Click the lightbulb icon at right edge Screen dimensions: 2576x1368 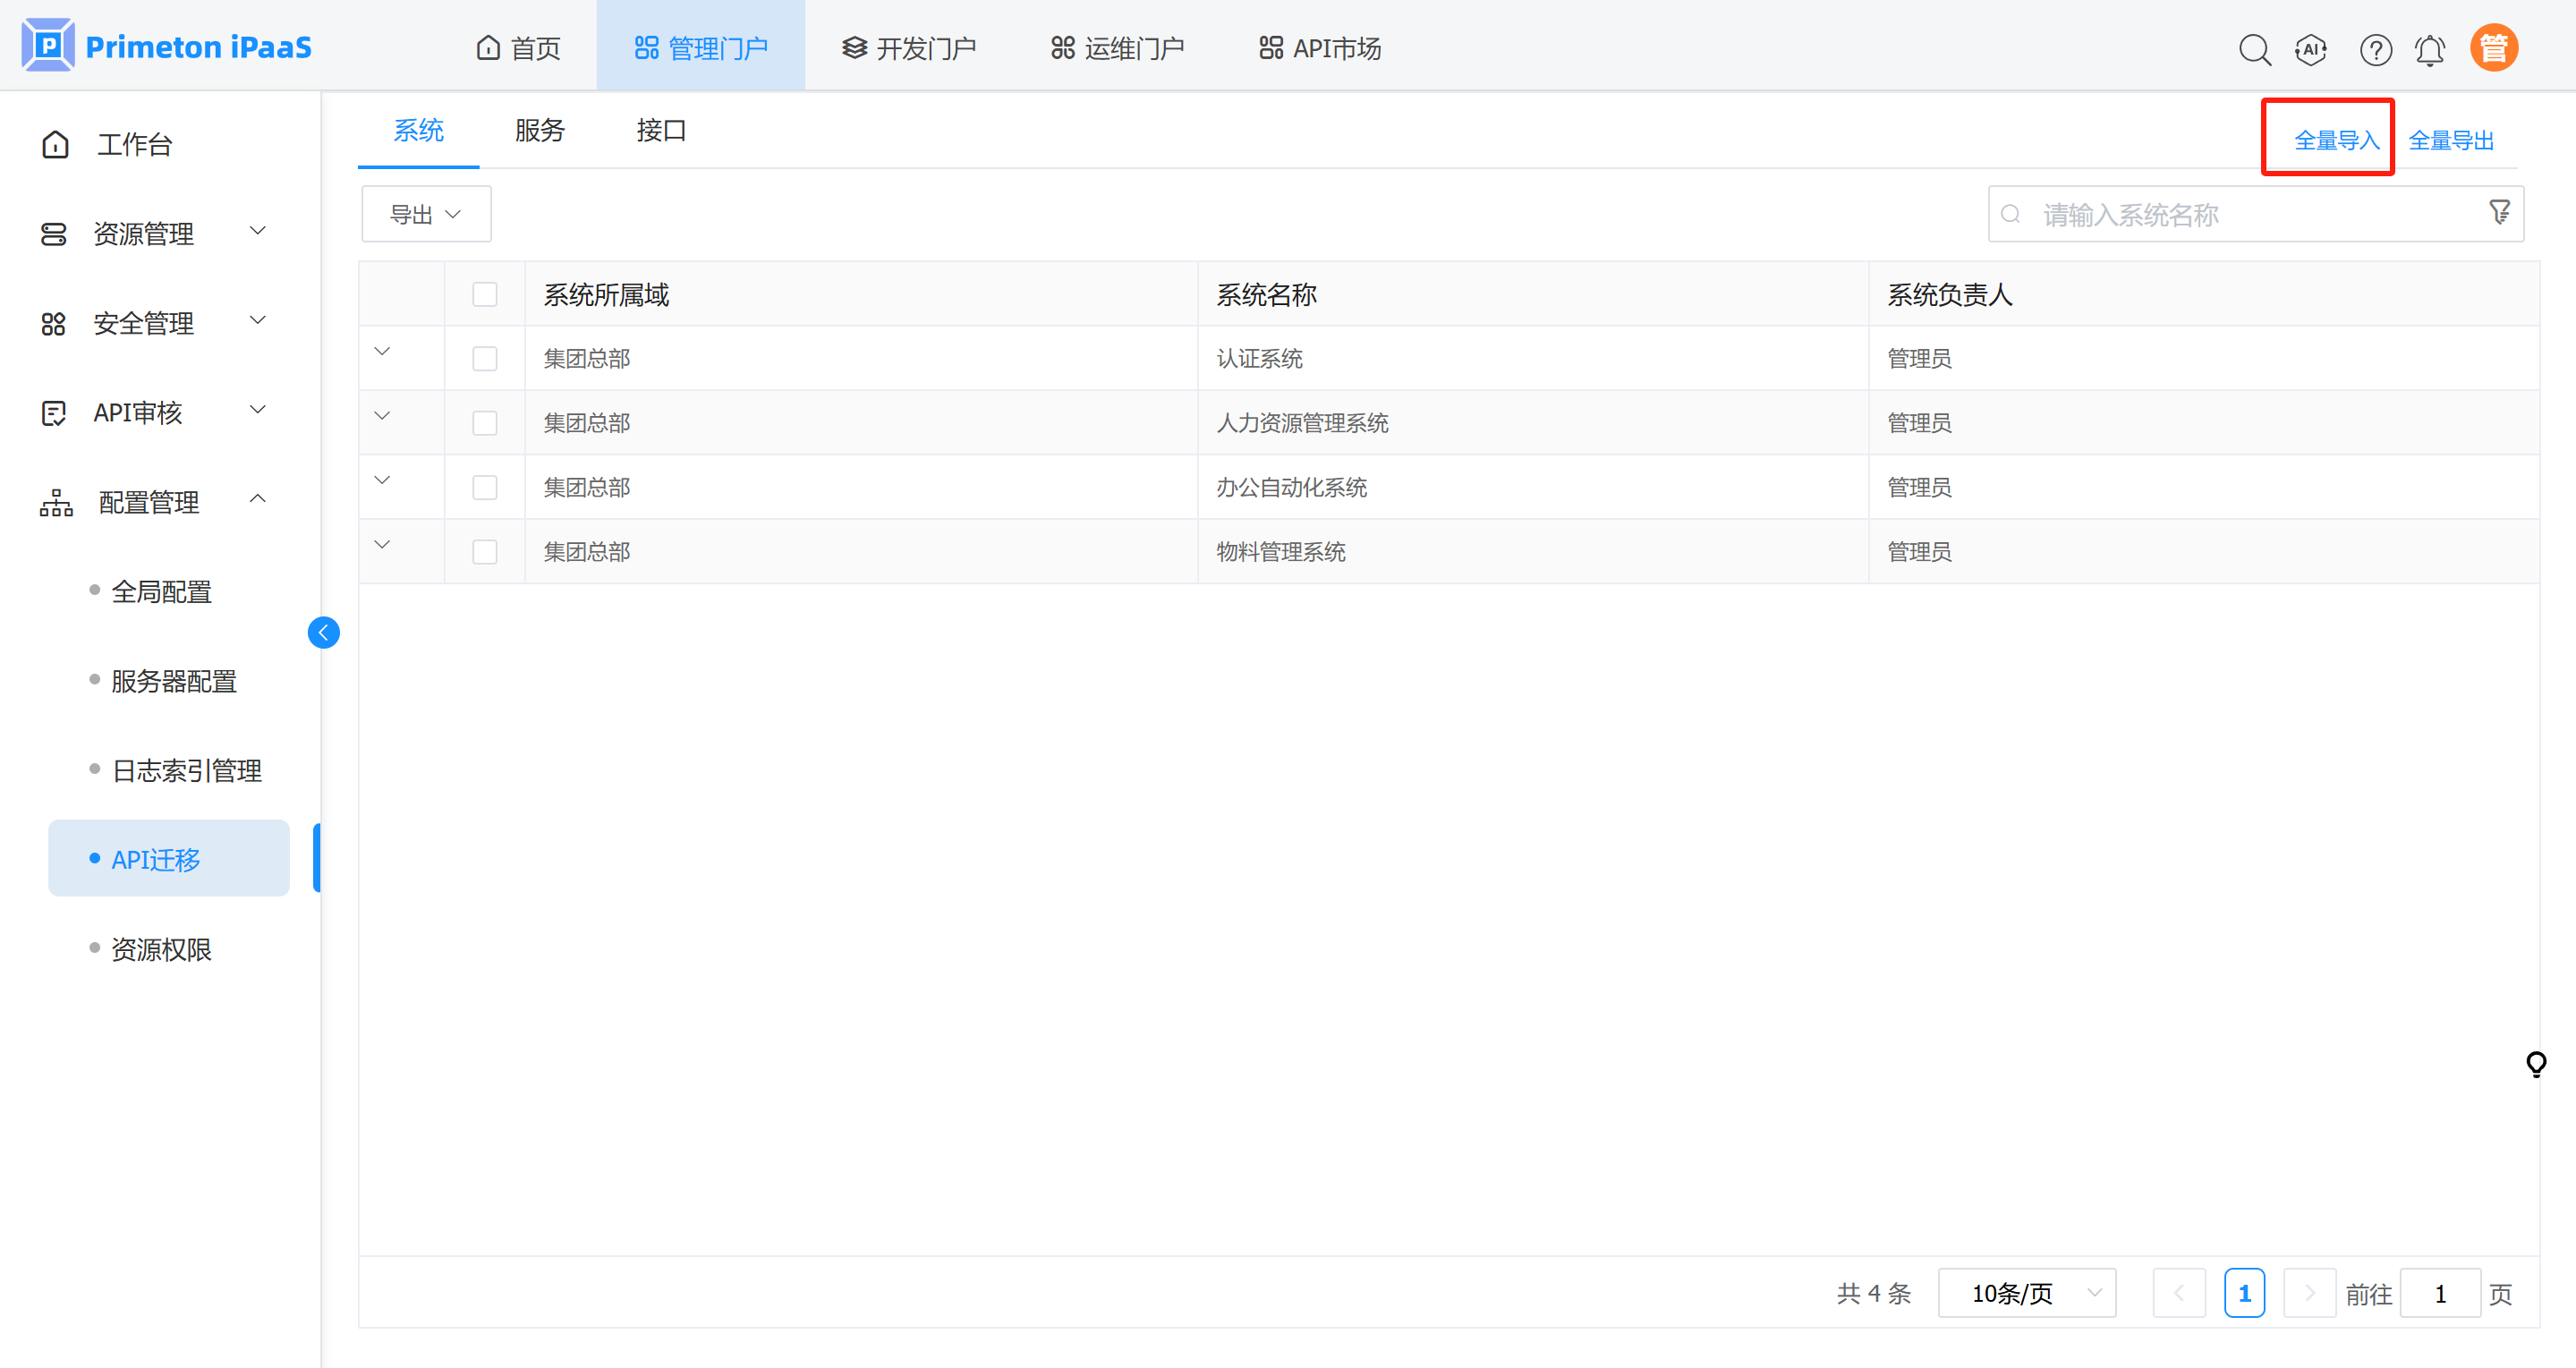[2536, 1063]
